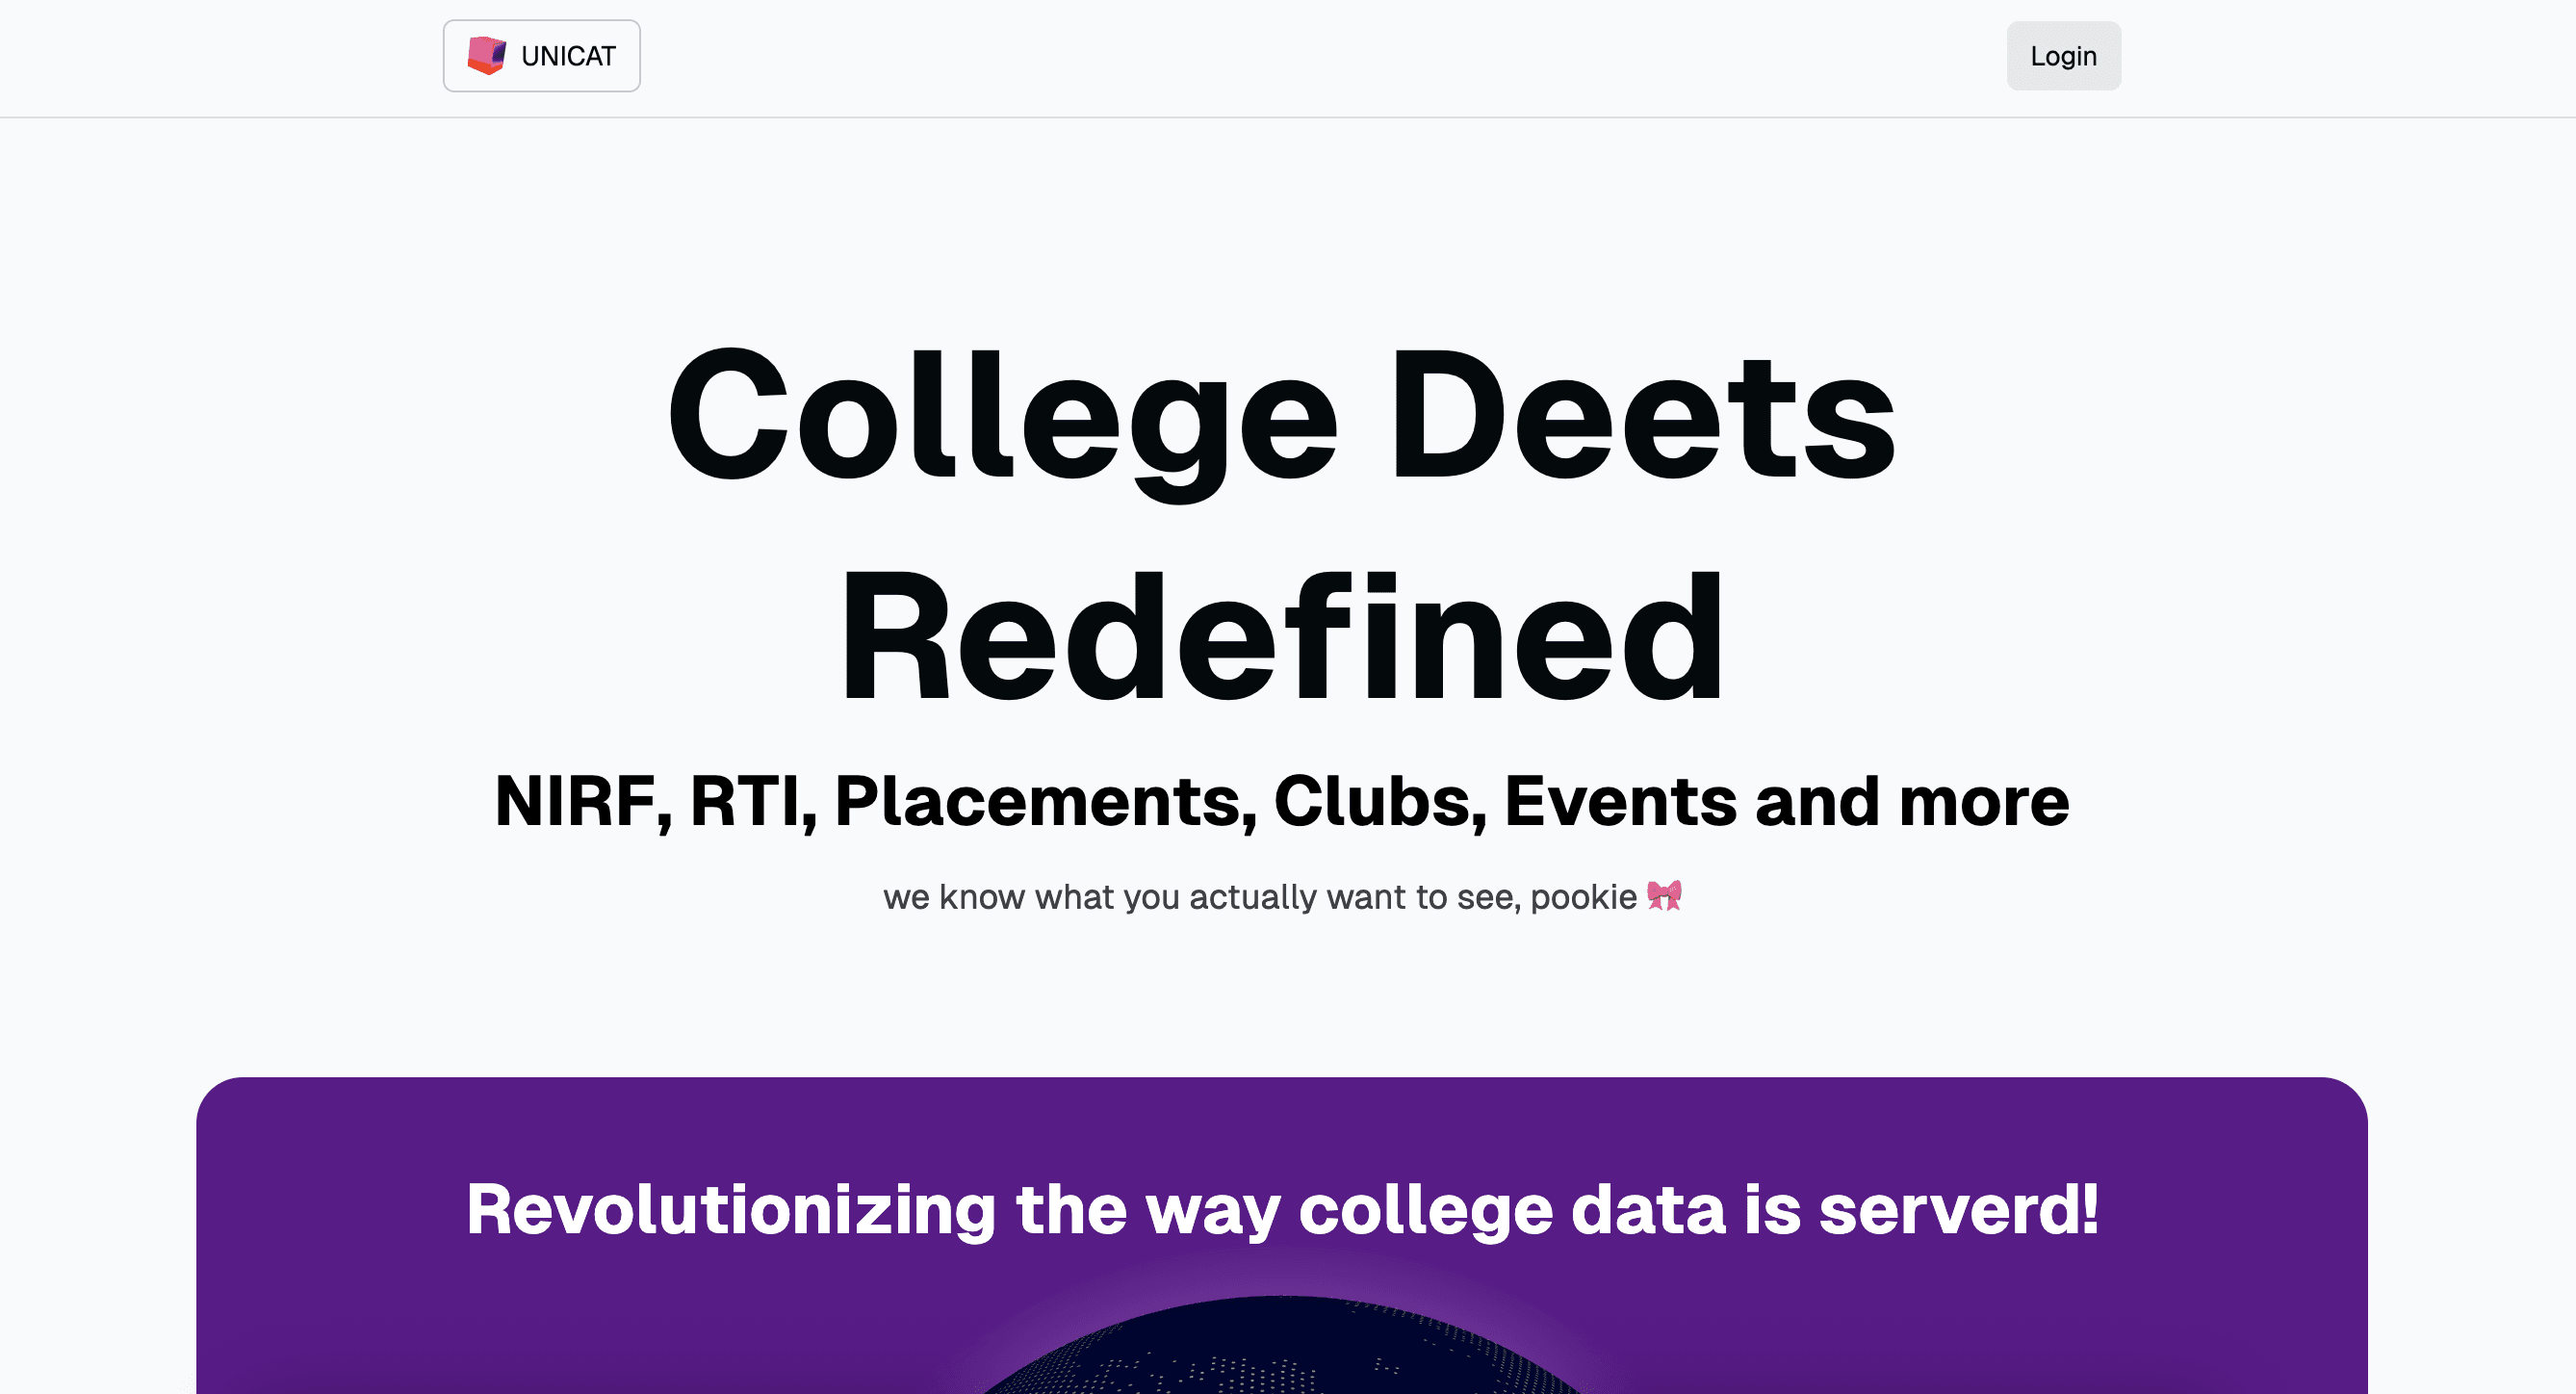Select the "Redefined" headline word
2576x1394 pixels.
pyautogui.click(x=1284, y=638)
